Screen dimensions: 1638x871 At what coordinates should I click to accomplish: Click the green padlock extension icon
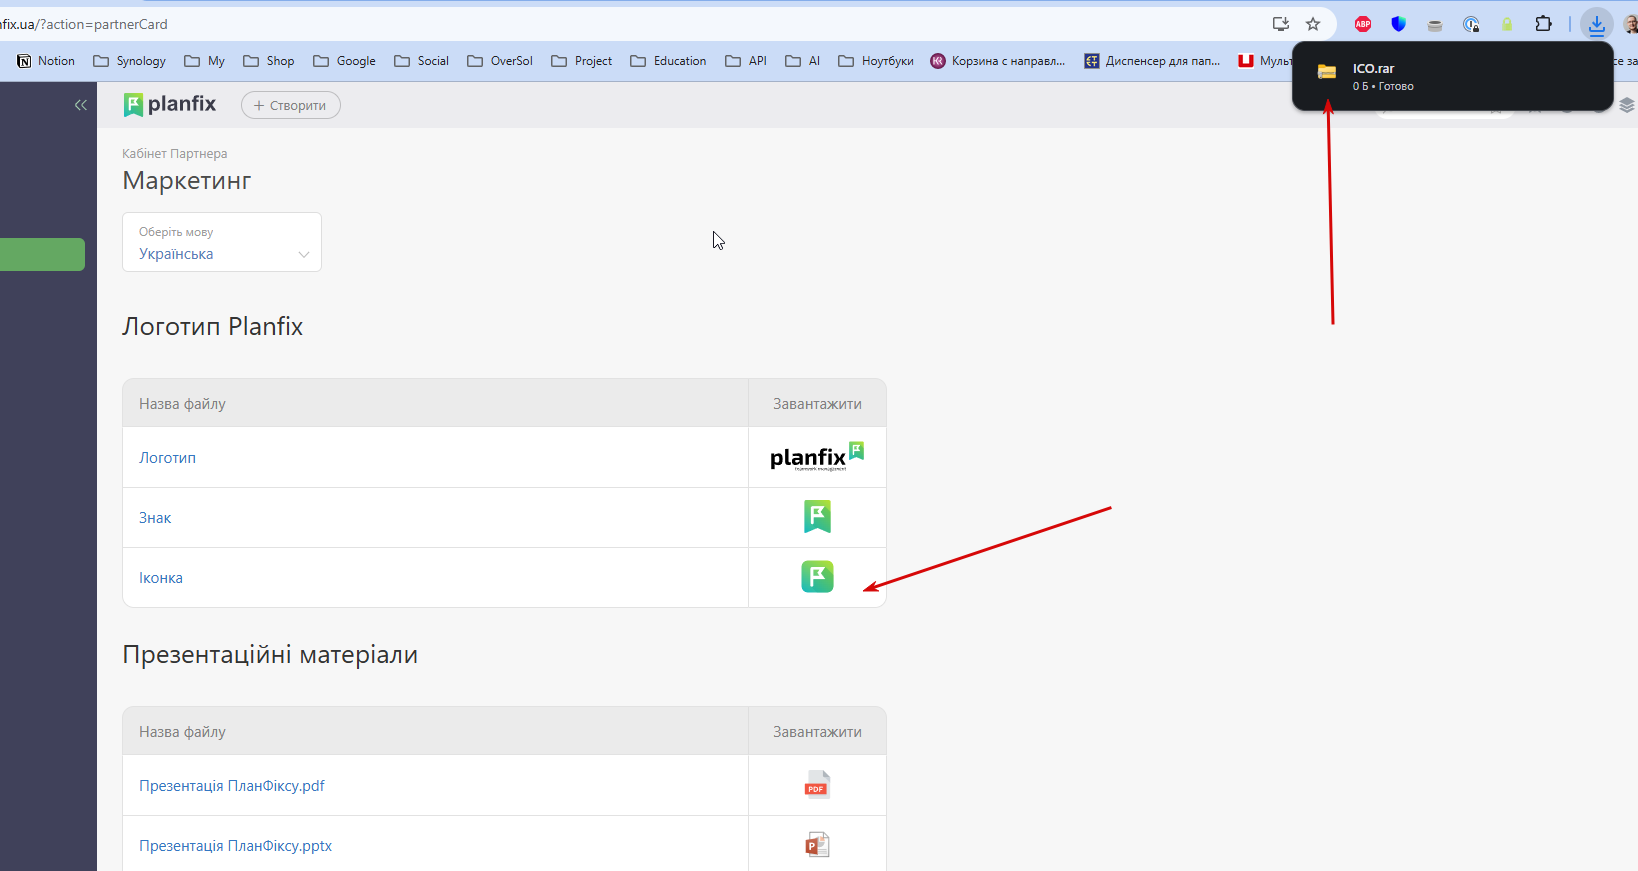click(x=1507, y=24)
